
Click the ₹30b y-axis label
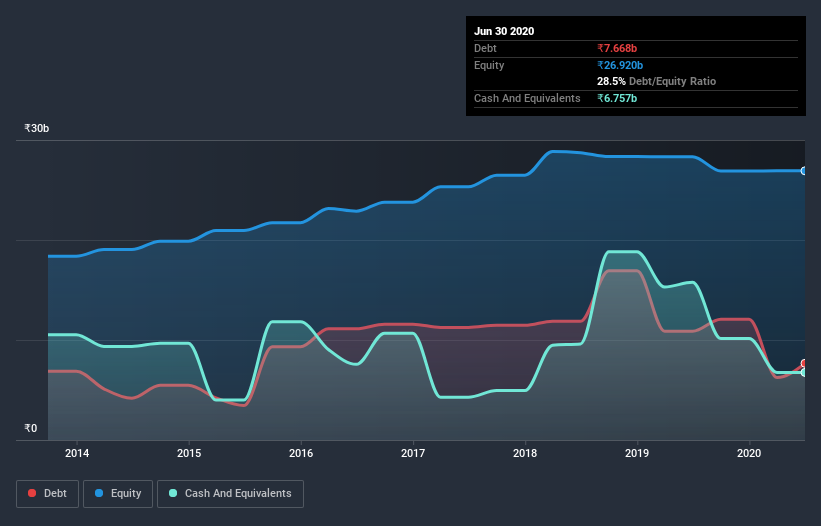pos(37,128)
